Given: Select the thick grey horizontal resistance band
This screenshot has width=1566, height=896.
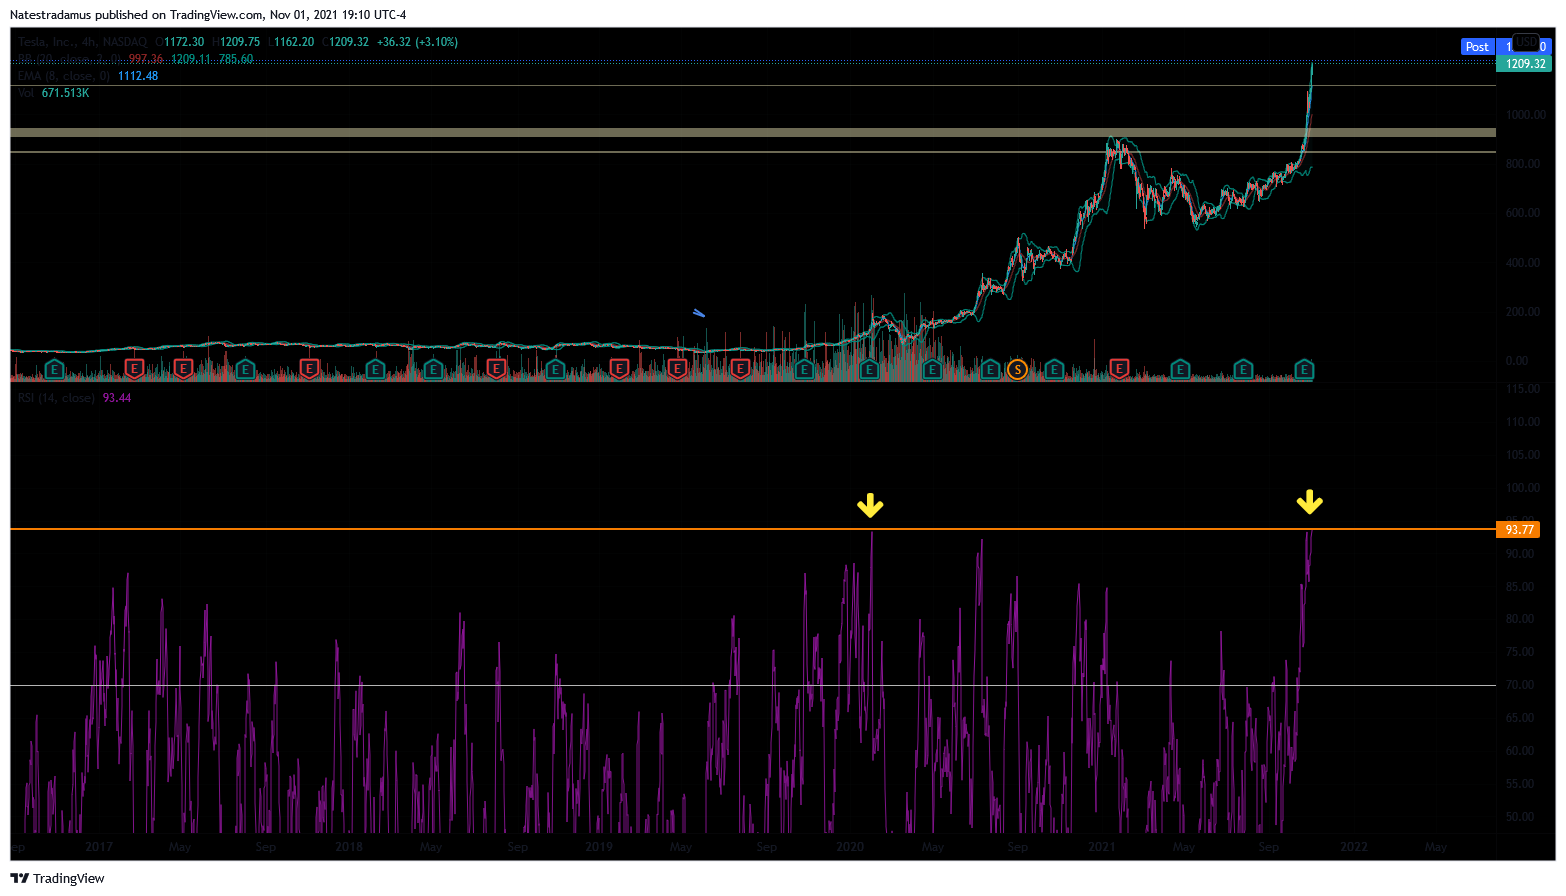Looking at the screenshot, I should (x=753, y=132).
